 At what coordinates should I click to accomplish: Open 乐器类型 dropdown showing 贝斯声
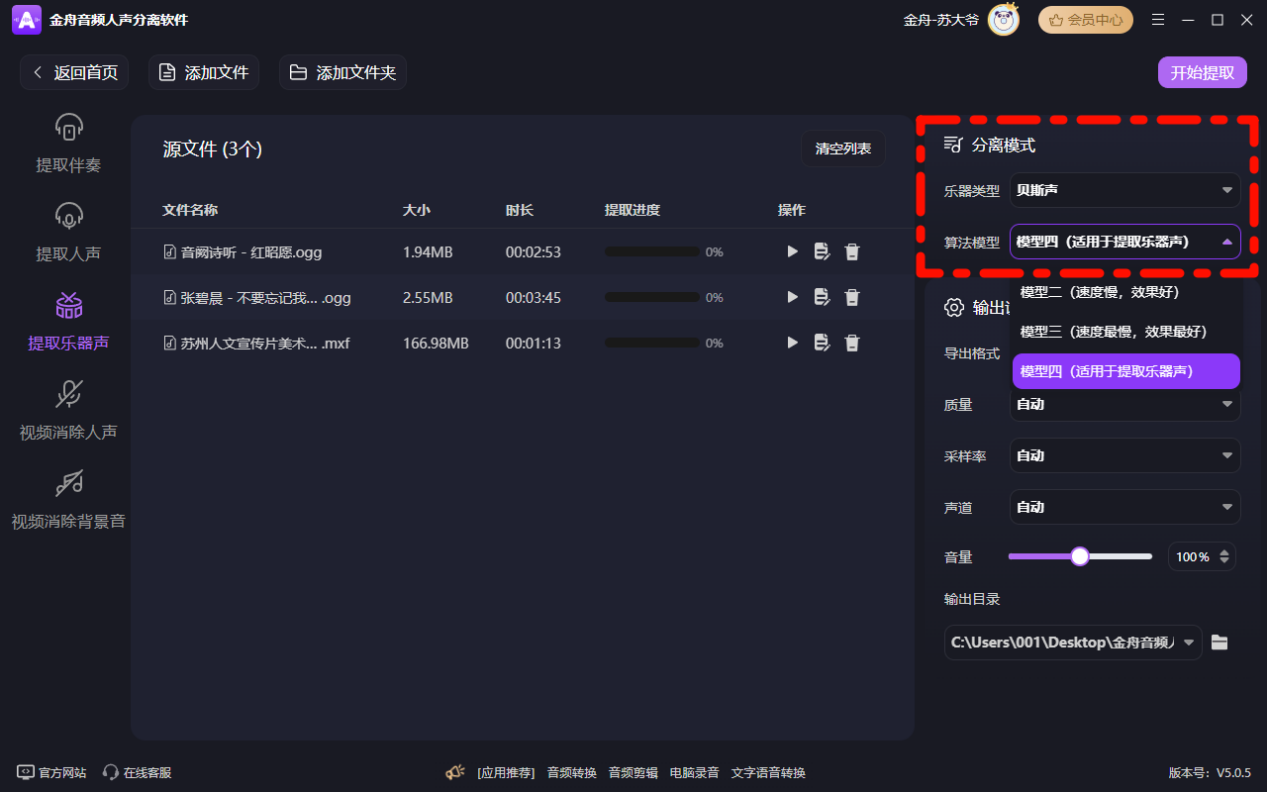coord(1125,190)
